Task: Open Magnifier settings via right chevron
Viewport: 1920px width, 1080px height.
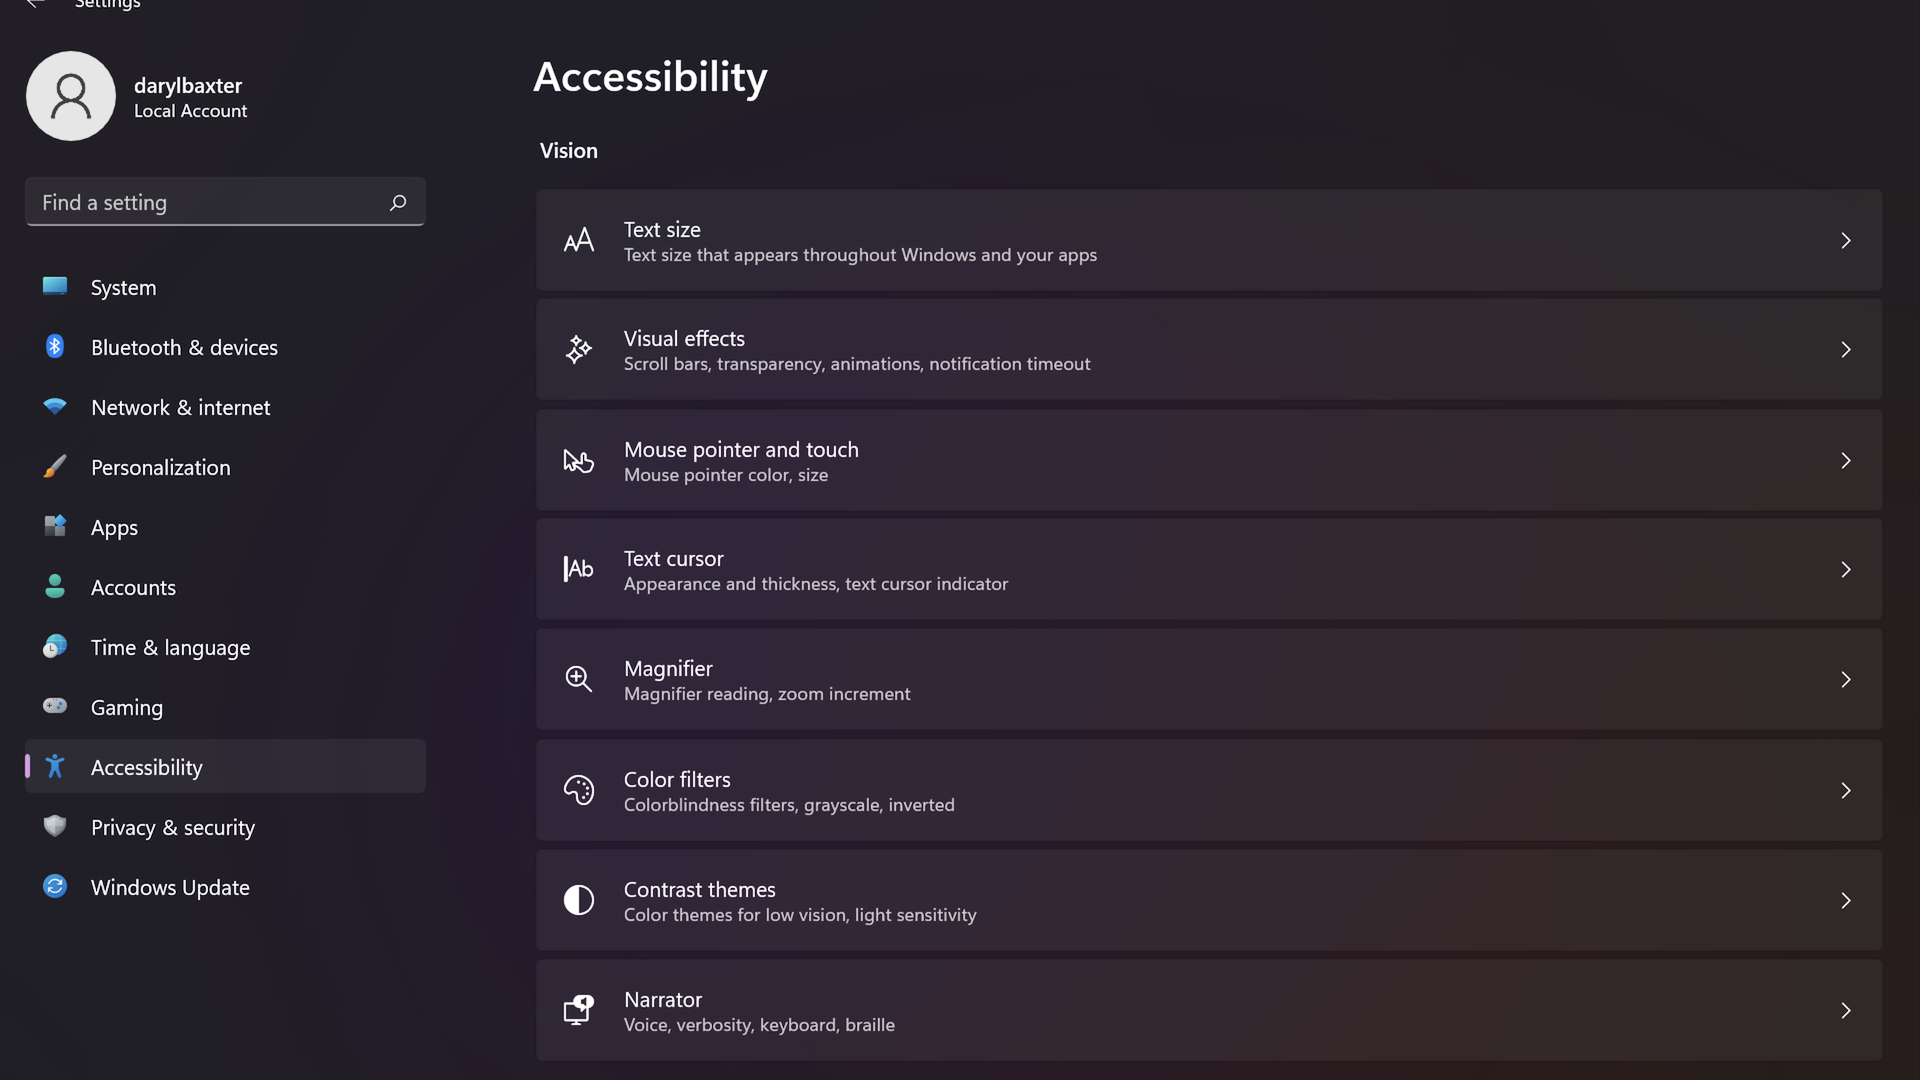Action: click(1845, 679)
